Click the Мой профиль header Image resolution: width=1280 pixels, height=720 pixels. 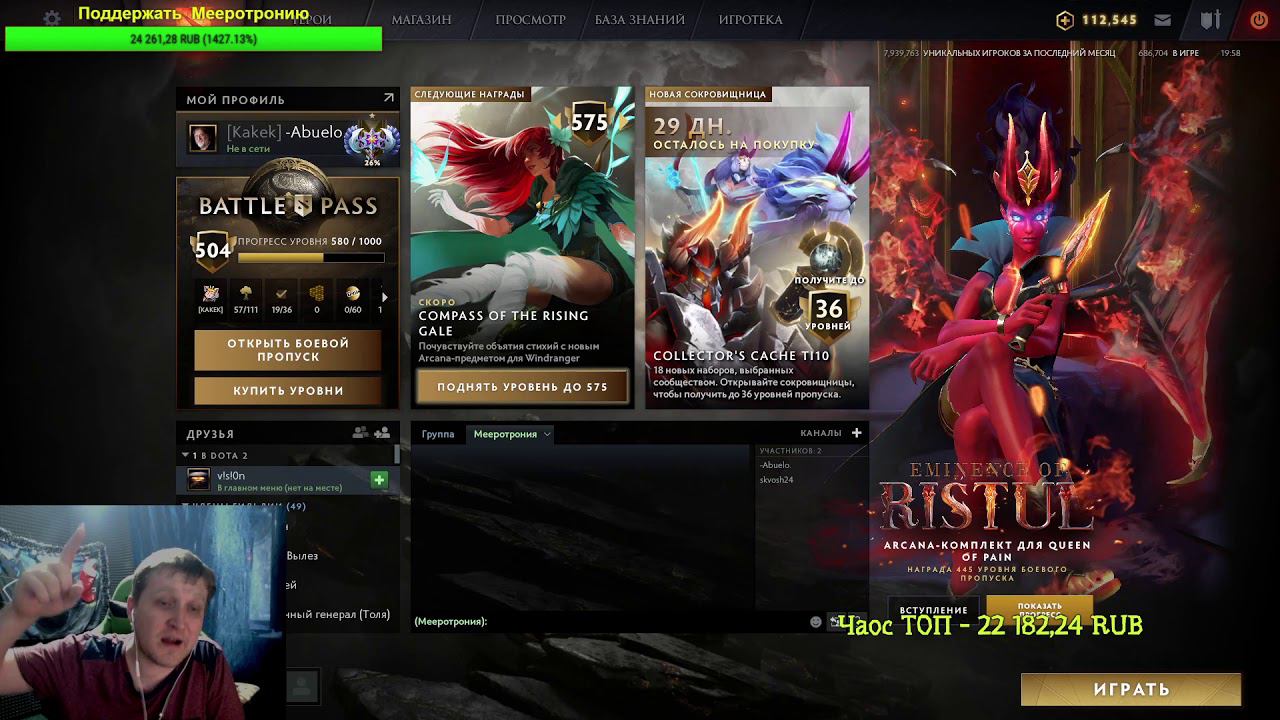[x=236, y=100]
